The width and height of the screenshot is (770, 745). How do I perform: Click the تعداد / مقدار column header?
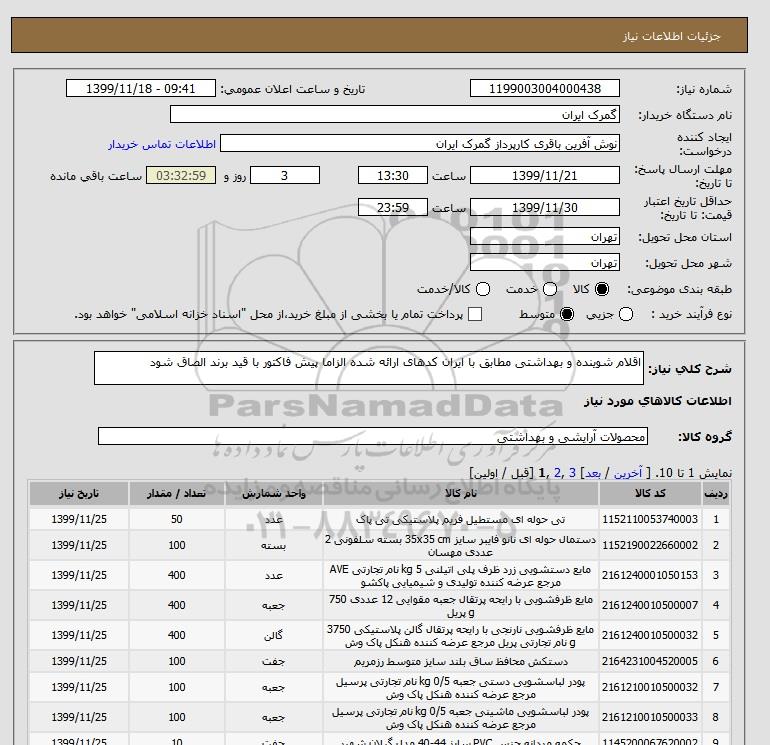[176, 494]
